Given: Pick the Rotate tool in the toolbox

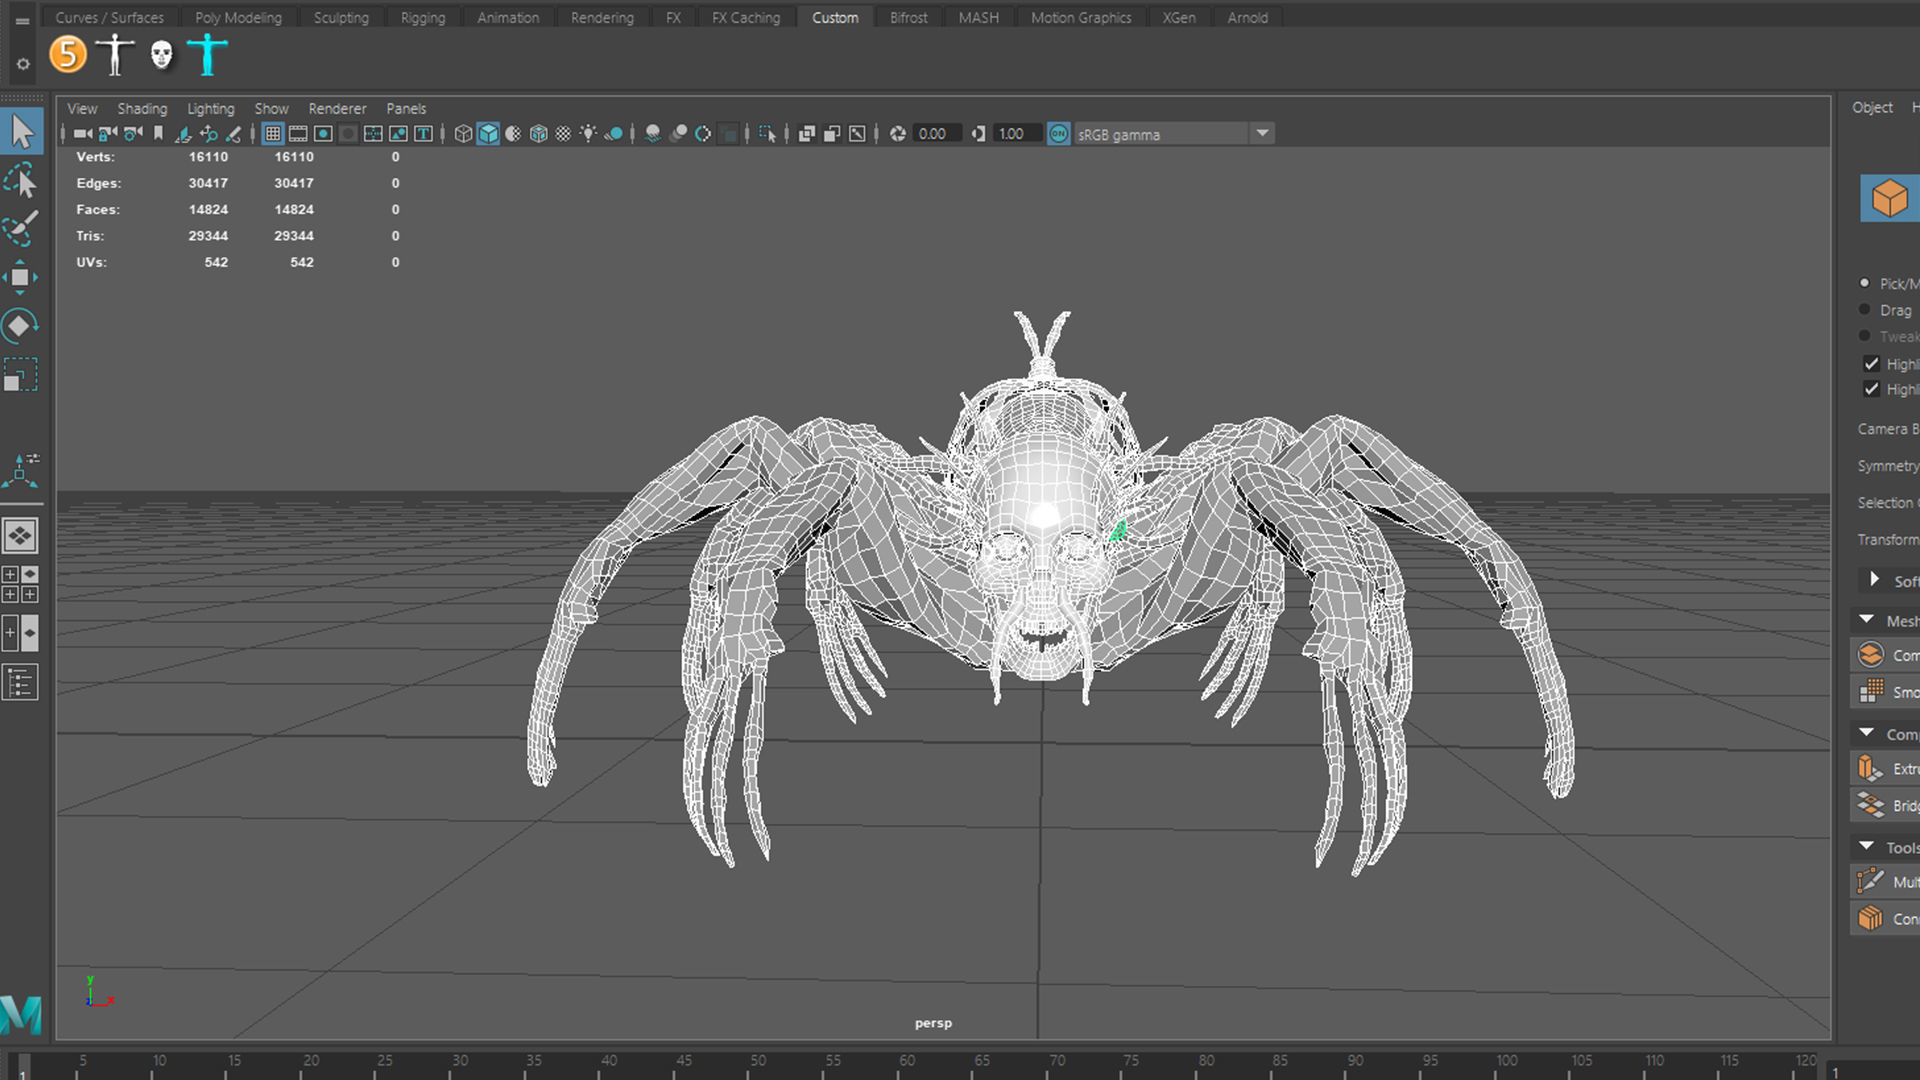Looking at the screenshot, I should point(20,326).
